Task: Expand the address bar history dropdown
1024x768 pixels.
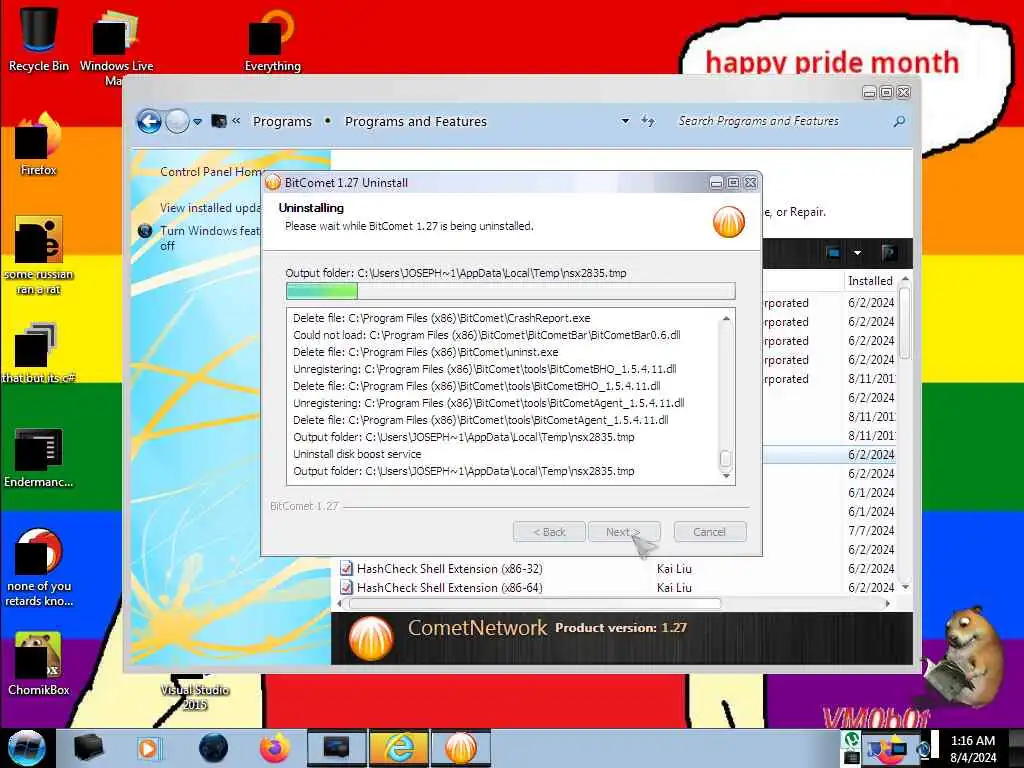Action: (625, 121)
